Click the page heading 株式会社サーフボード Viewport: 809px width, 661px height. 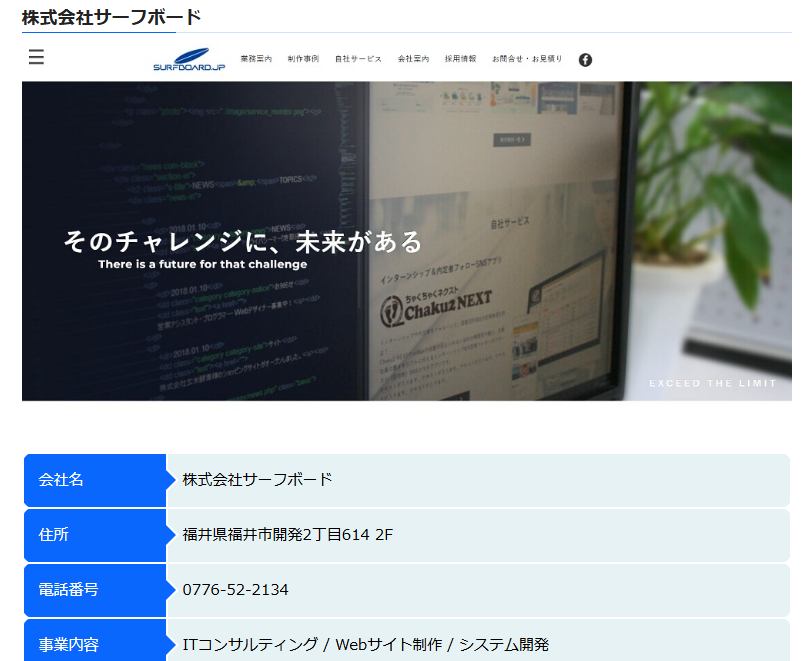point(111,18)
